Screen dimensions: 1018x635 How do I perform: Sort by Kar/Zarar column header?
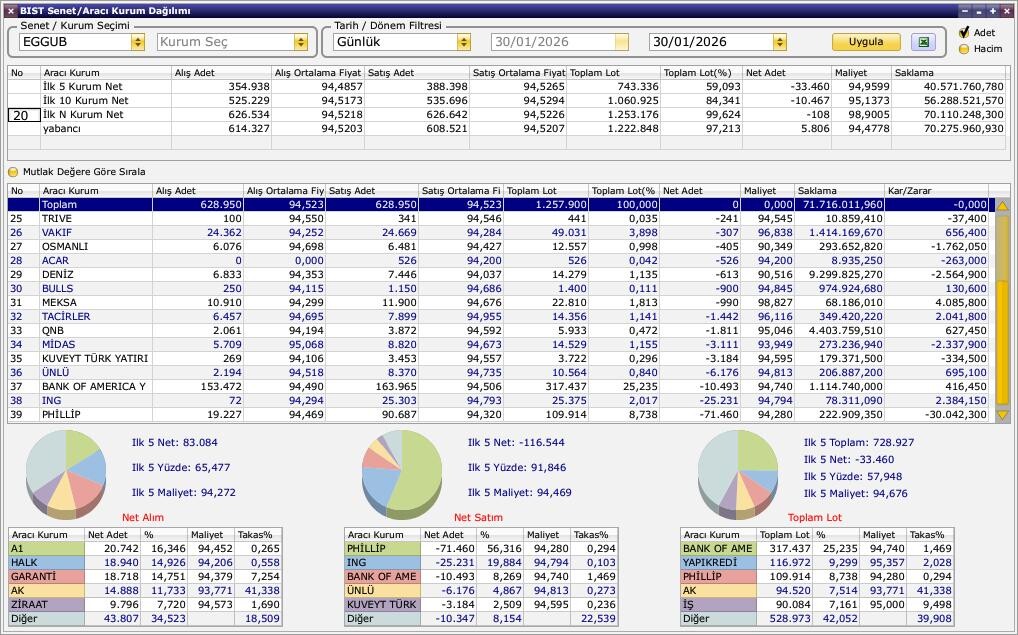click(936, 191)
